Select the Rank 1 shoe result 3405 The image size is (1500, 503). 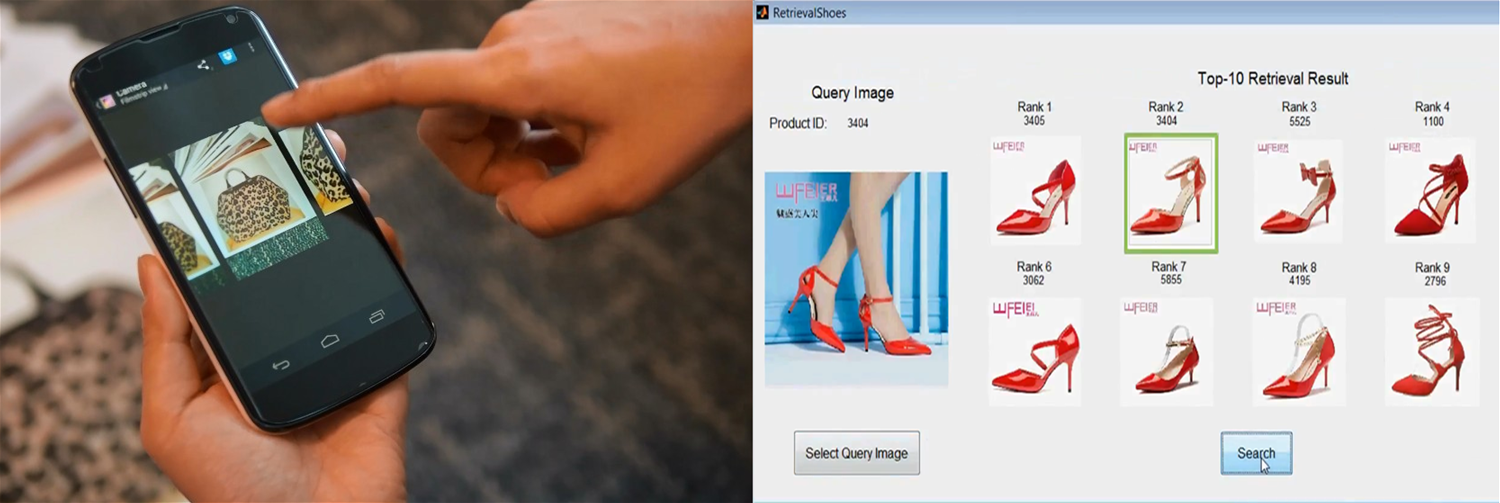[x=1035, y=191]
